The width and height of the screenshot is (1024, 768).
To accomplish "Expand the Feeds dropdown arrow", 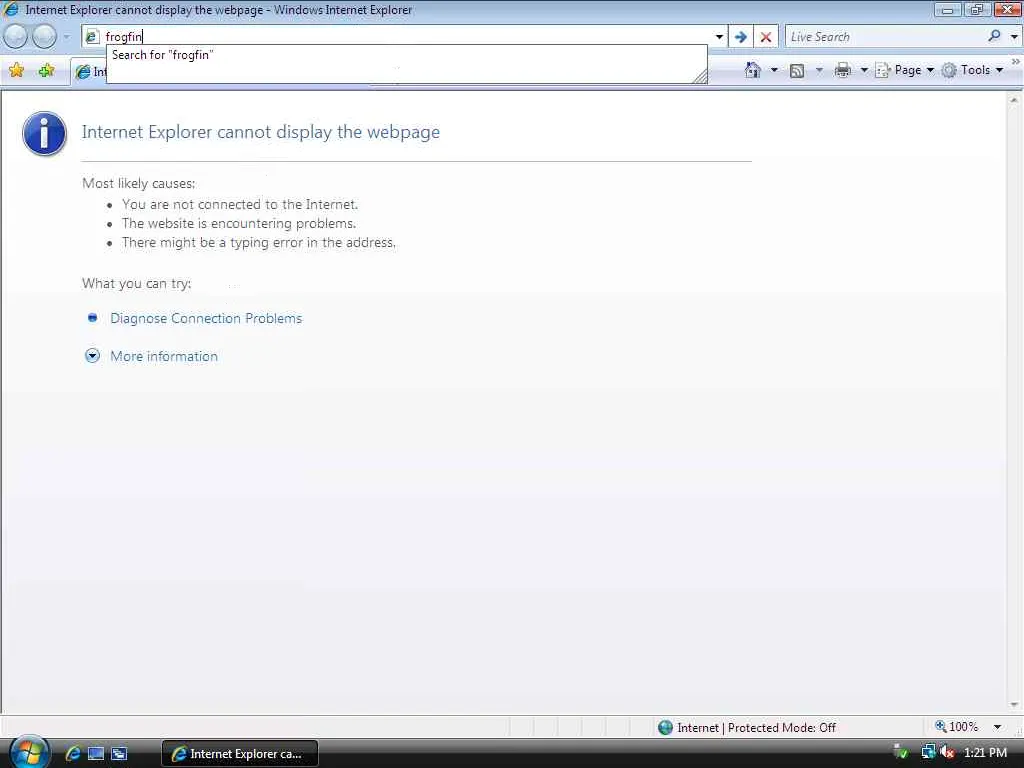I will point(819,70).
